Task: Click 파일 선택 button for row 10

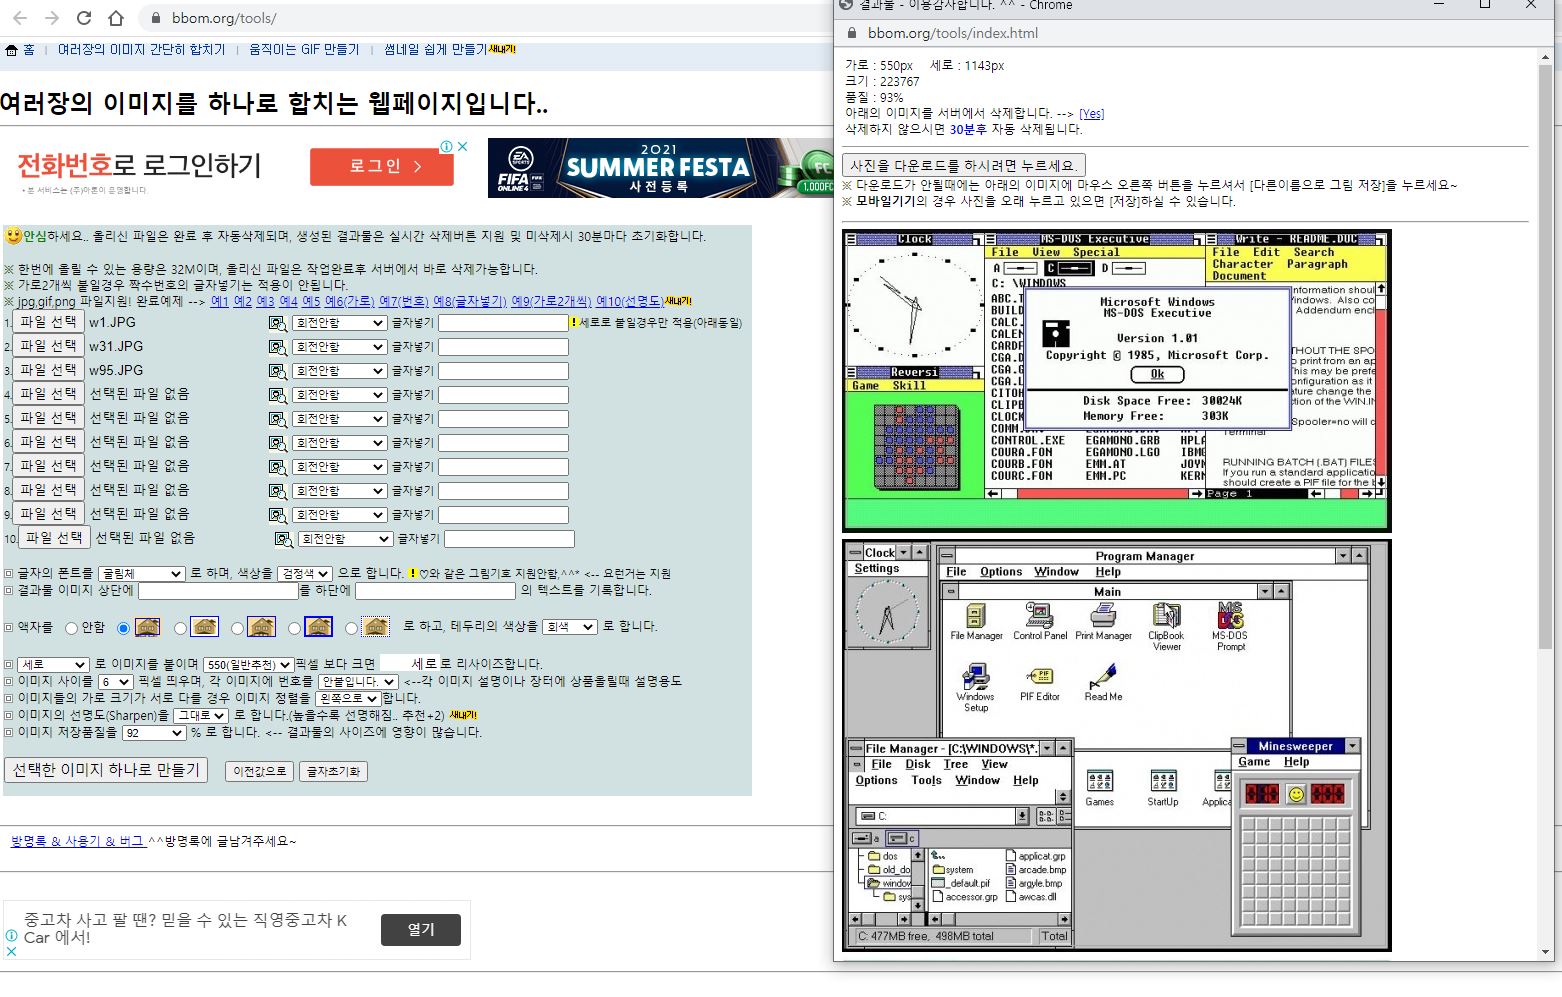Action: pos(55,537)
